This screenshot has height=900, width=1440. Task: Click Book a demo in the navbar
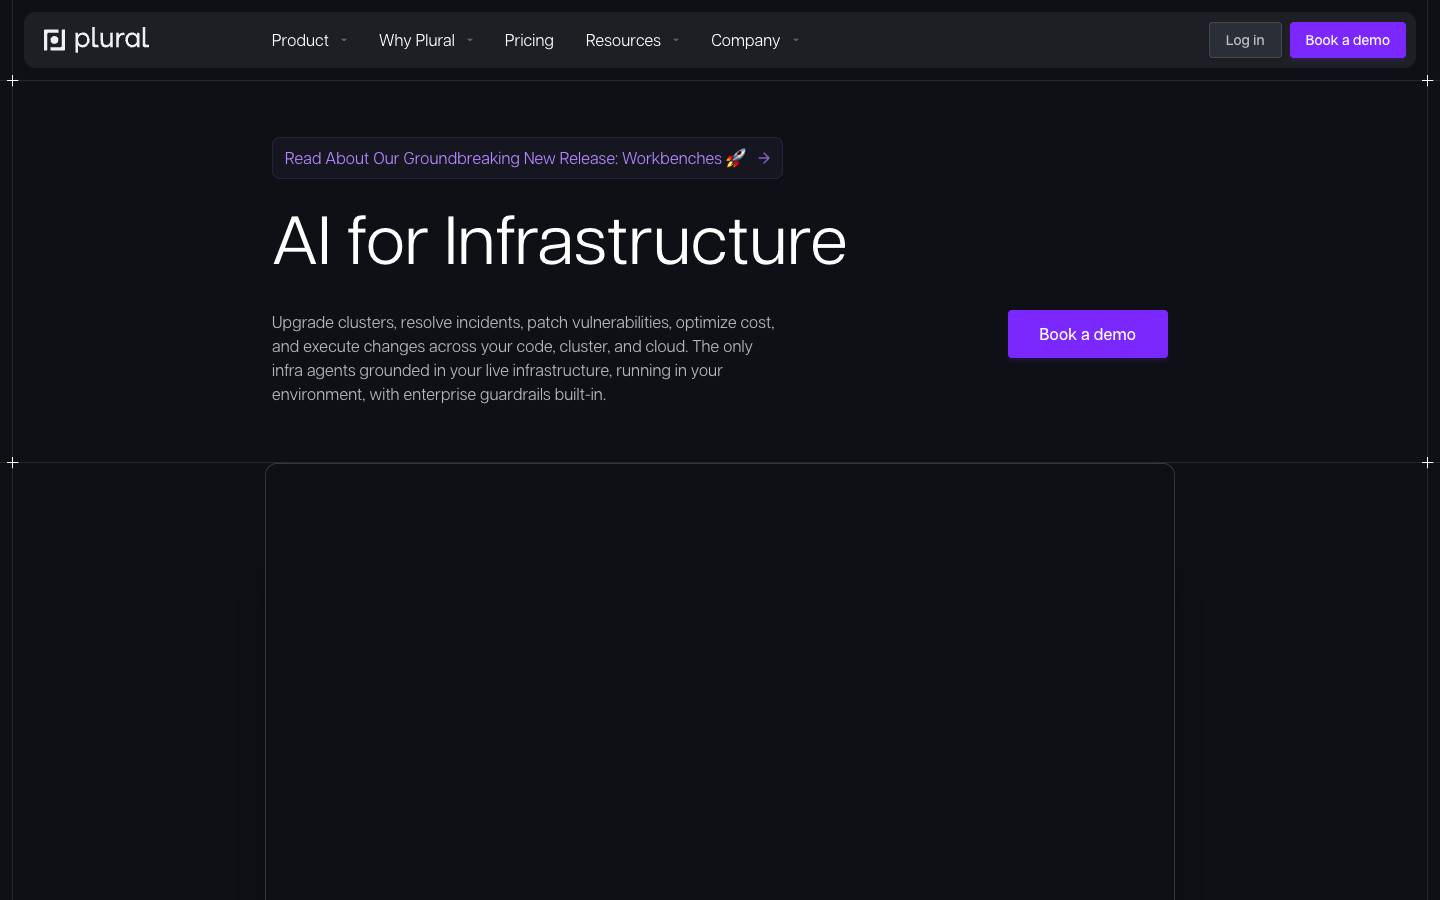1348,40
